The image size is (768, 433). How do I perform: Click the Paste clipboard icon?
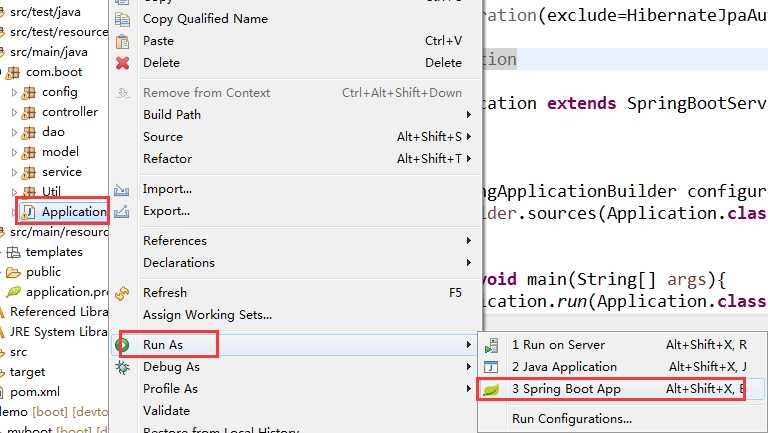coord(122,42)
